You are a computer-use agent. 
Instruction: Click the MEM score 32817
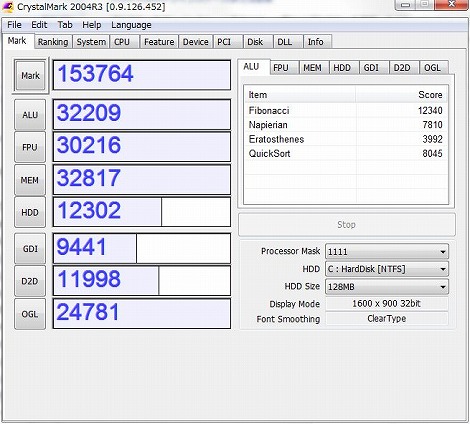coord(142,179)
